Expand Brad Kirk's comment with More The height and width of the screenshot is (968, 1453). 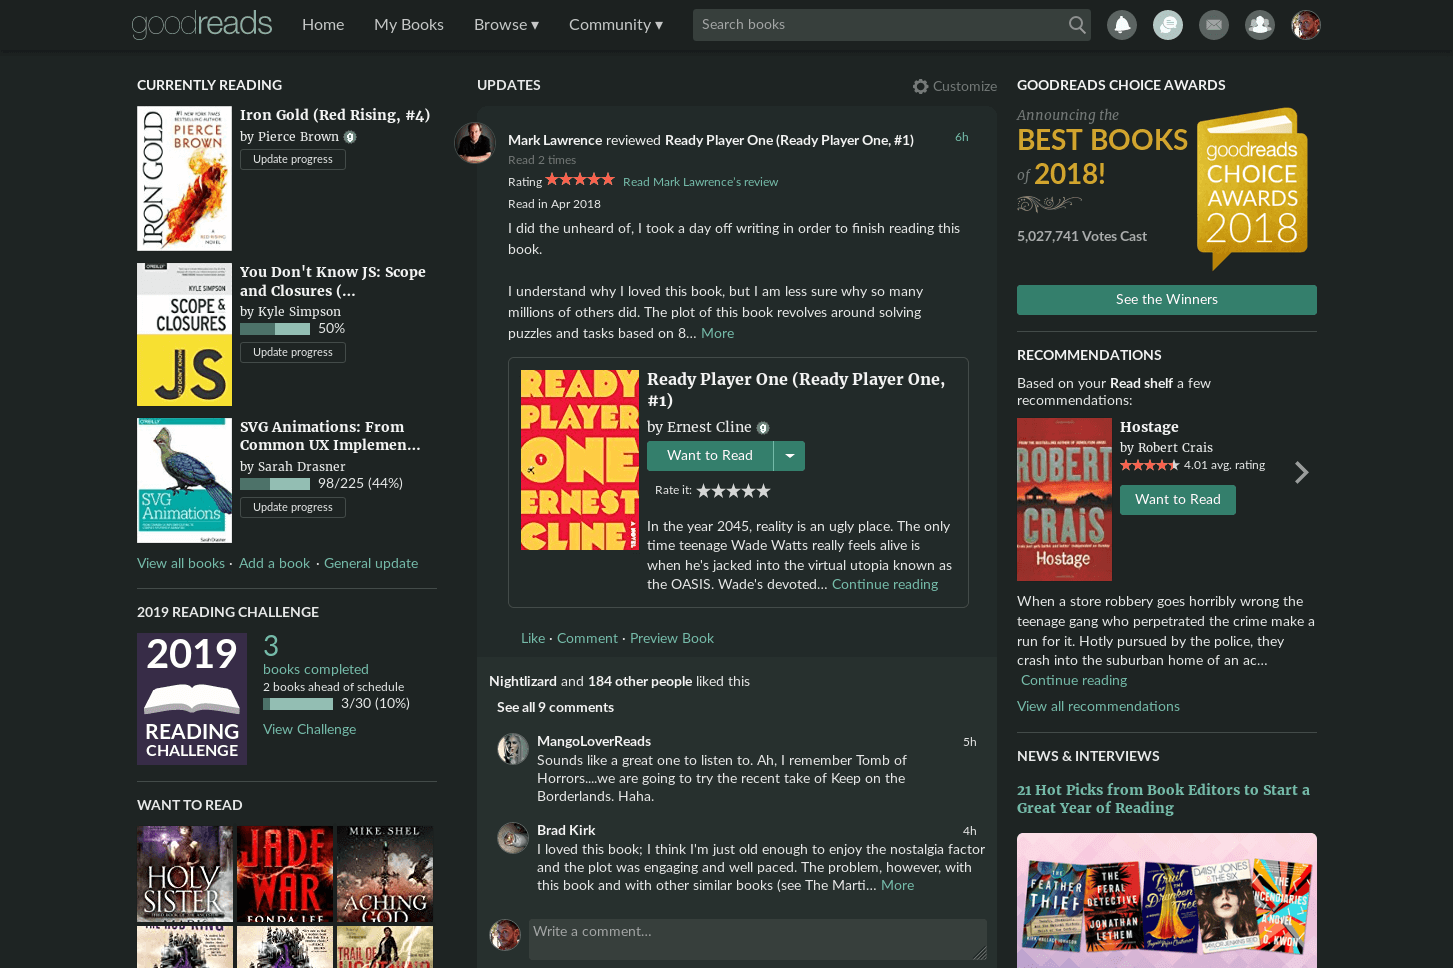(897, 886)
